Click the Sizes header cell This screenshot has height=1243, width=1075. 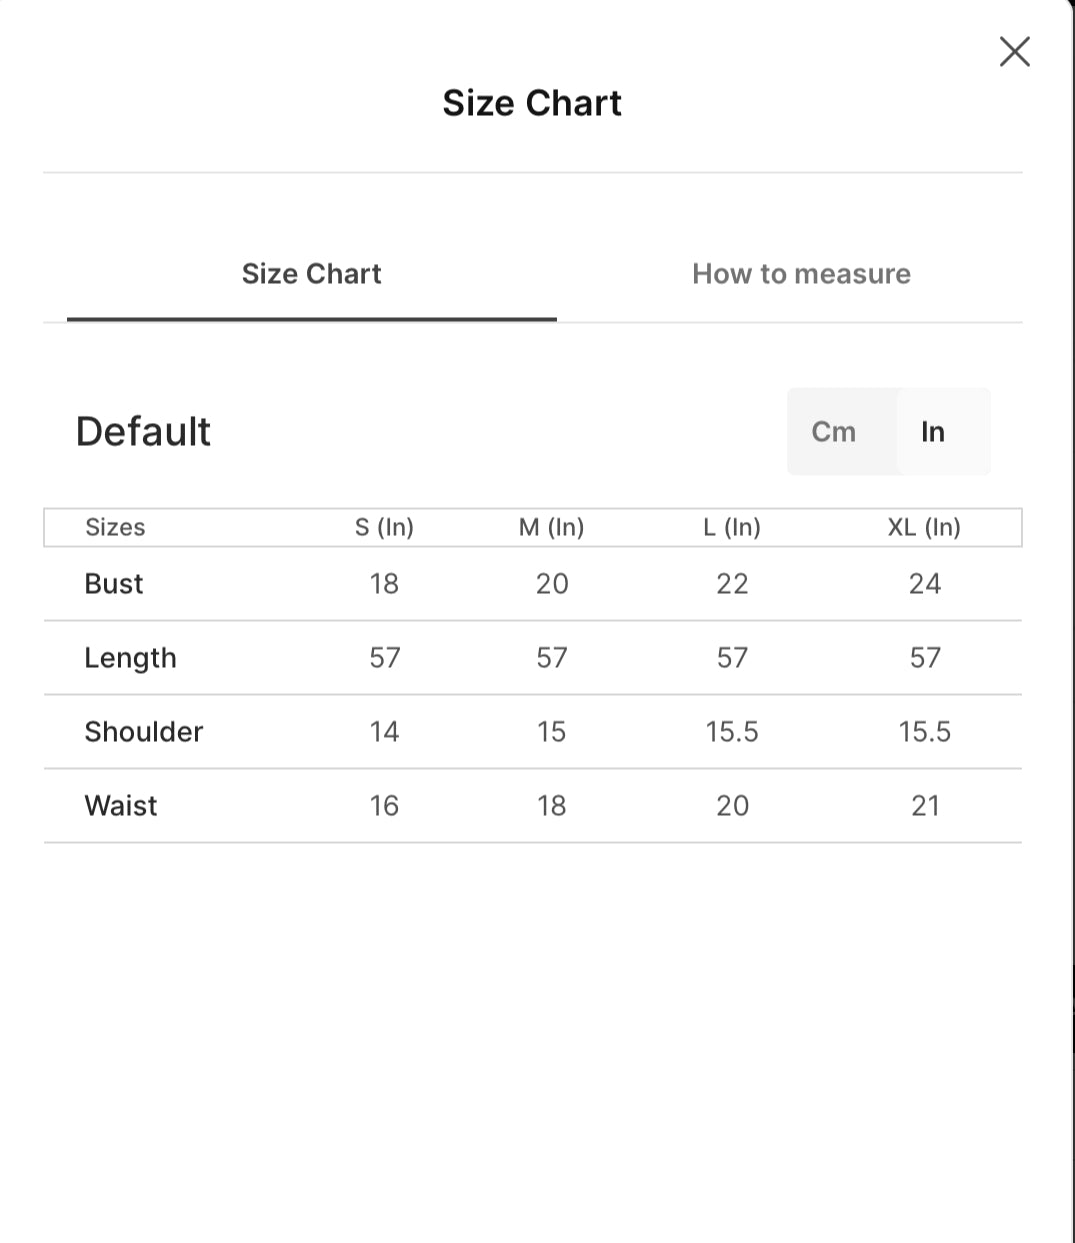[115, 527]
